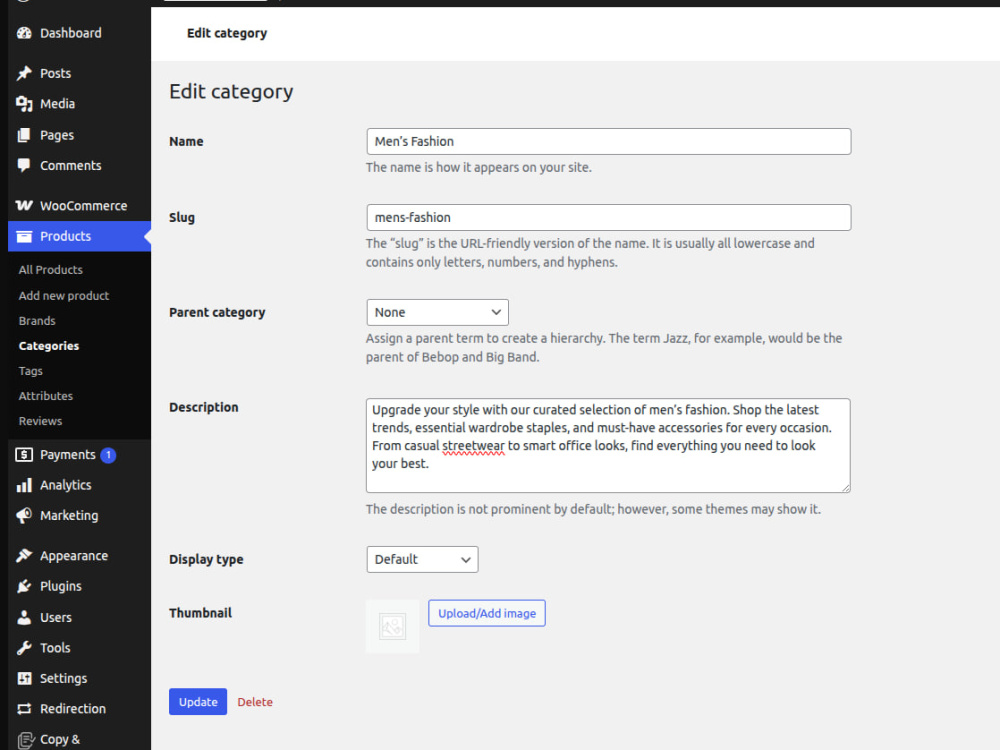Open the Display type dropdown
The height and width of the screenshot is (750, 1000).
(x=422, y=559)
